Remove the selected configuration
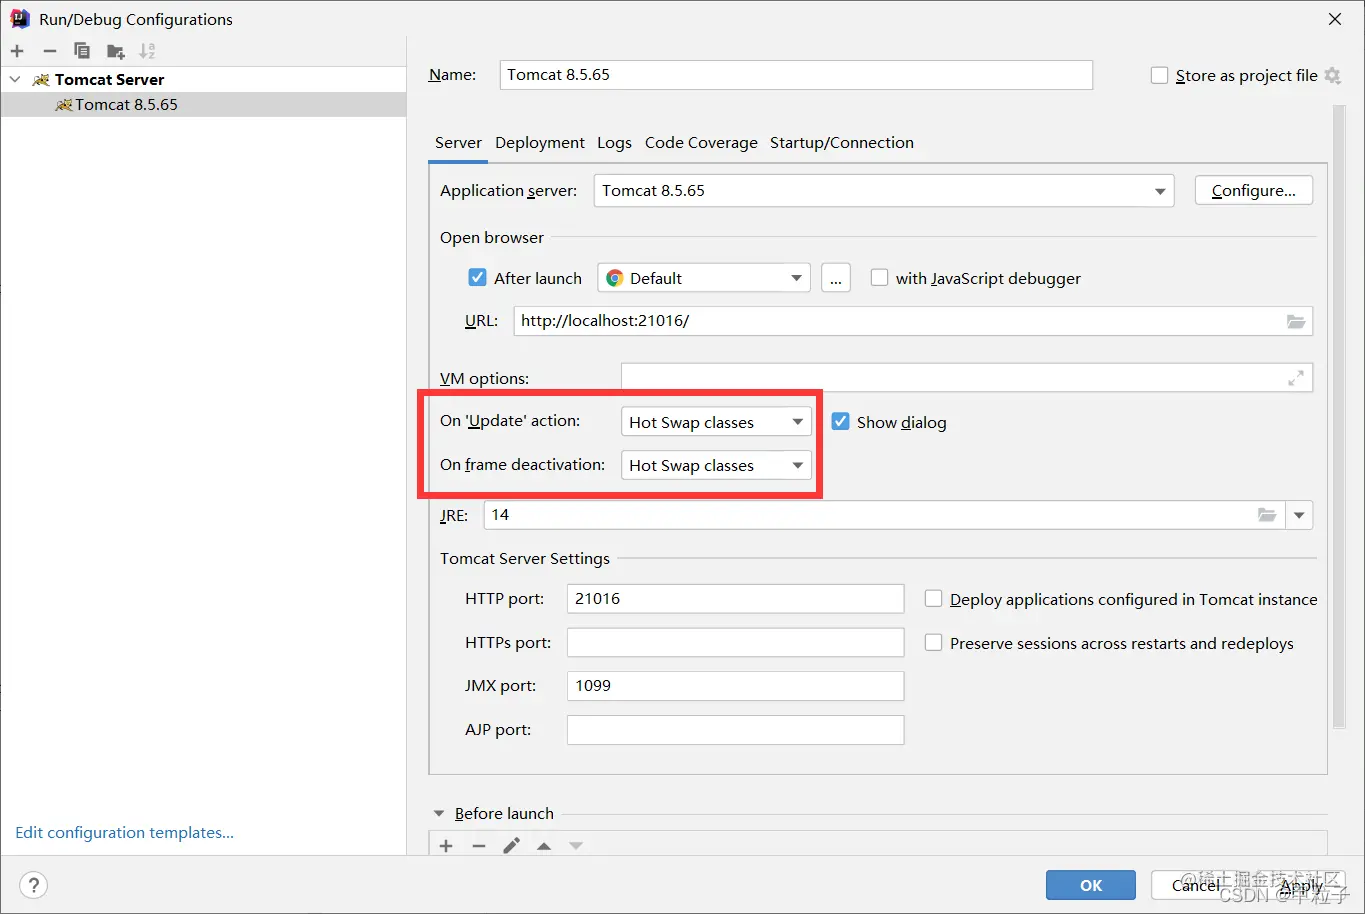Image resolution: width=1365 pixels, height=914 pixels. (50, 51)
